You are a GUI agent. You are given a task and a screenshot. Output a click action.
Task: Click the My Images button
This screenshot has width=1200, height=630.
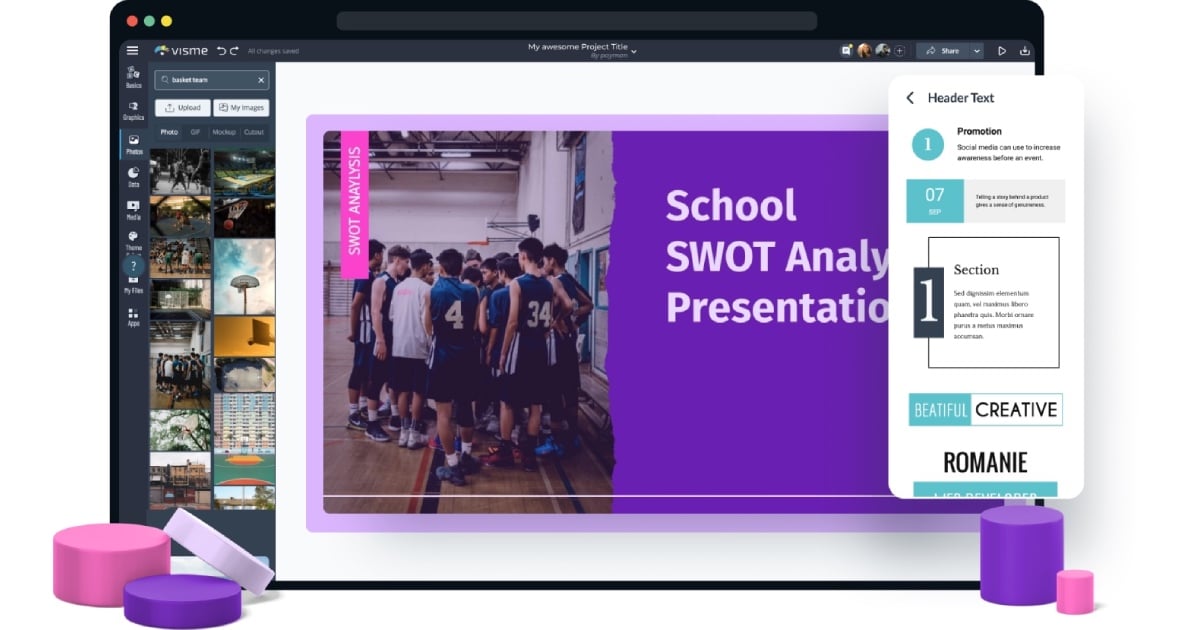point(241,108)
